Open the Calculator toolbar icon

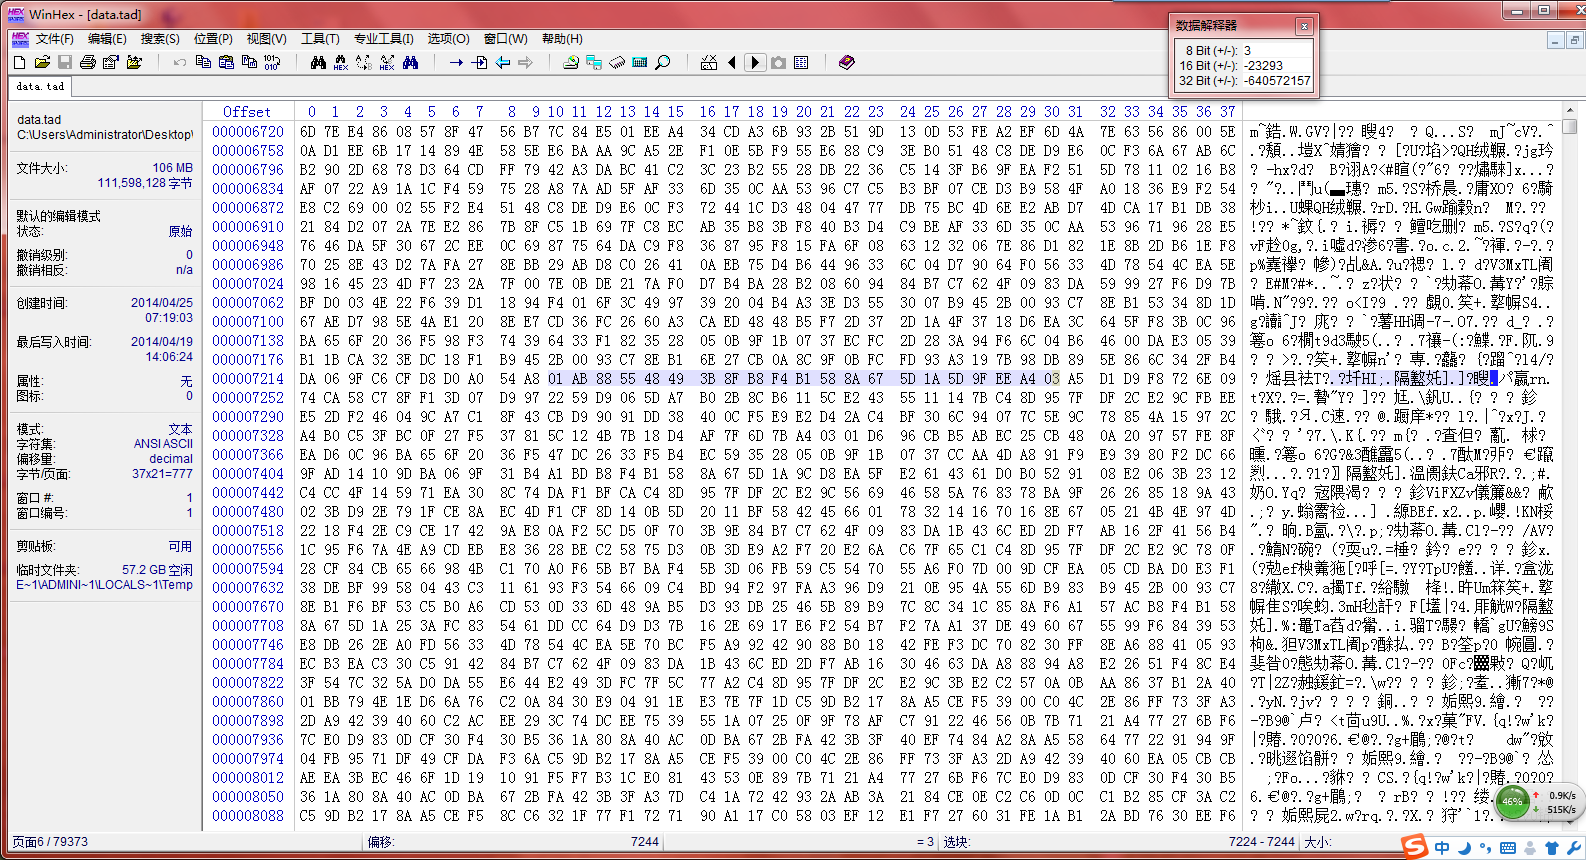coord(640,62)
